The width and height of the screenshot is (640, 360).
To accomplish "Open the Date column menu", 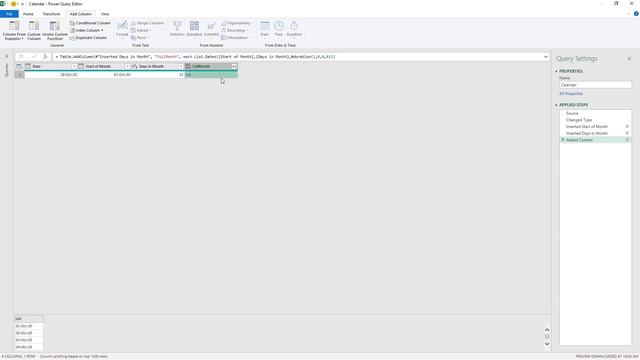I will [x=264, y=29].
